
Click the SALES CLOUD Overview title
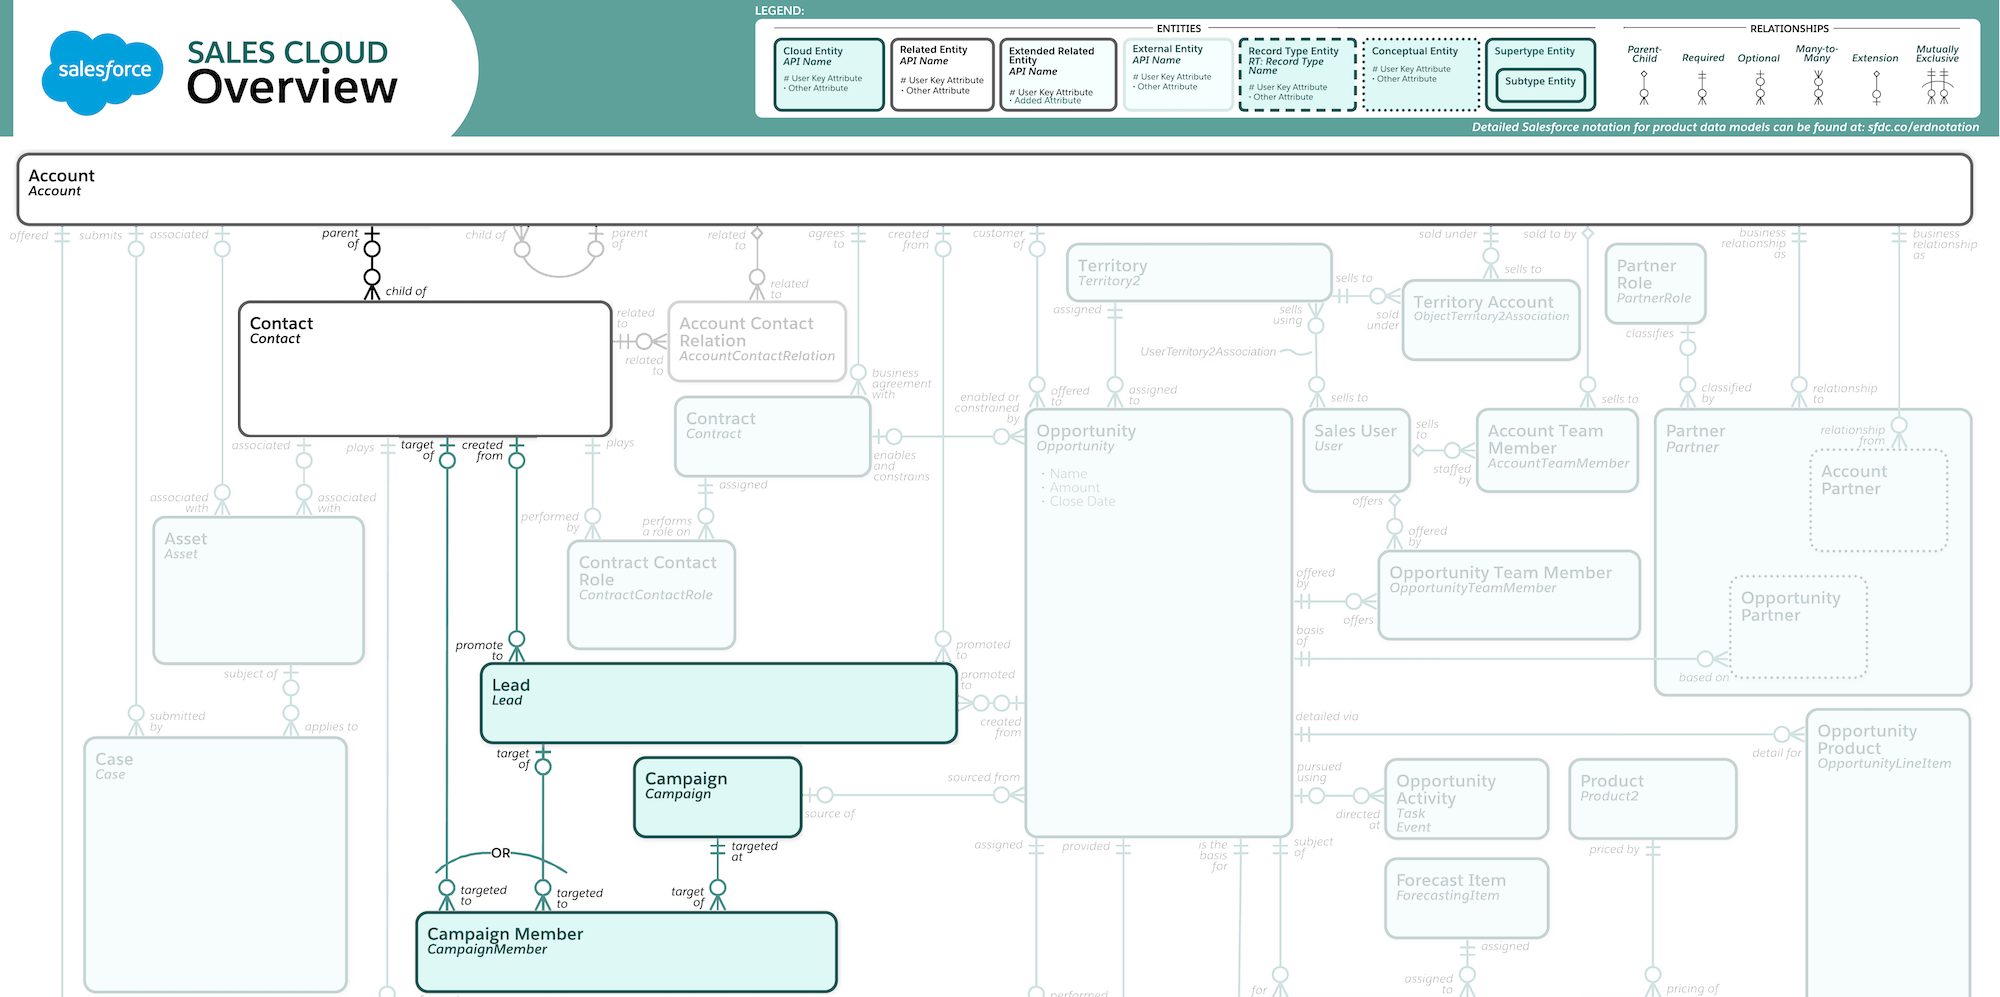click(291, 72)
